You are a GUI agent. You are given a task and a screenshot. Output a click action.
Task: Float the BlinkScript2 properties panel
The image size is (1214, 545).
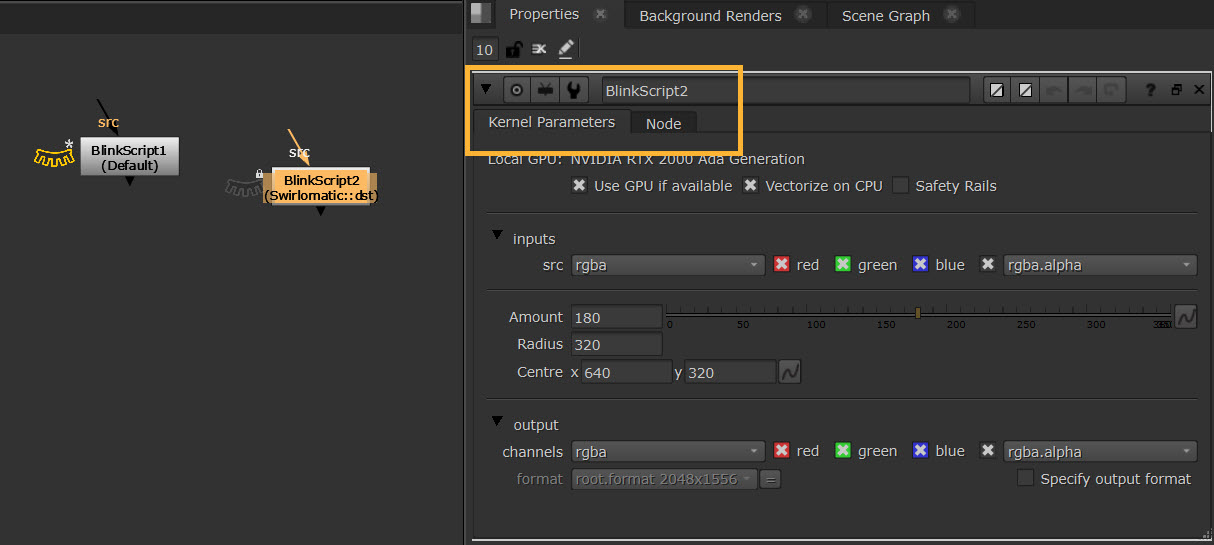point(1176,90)
